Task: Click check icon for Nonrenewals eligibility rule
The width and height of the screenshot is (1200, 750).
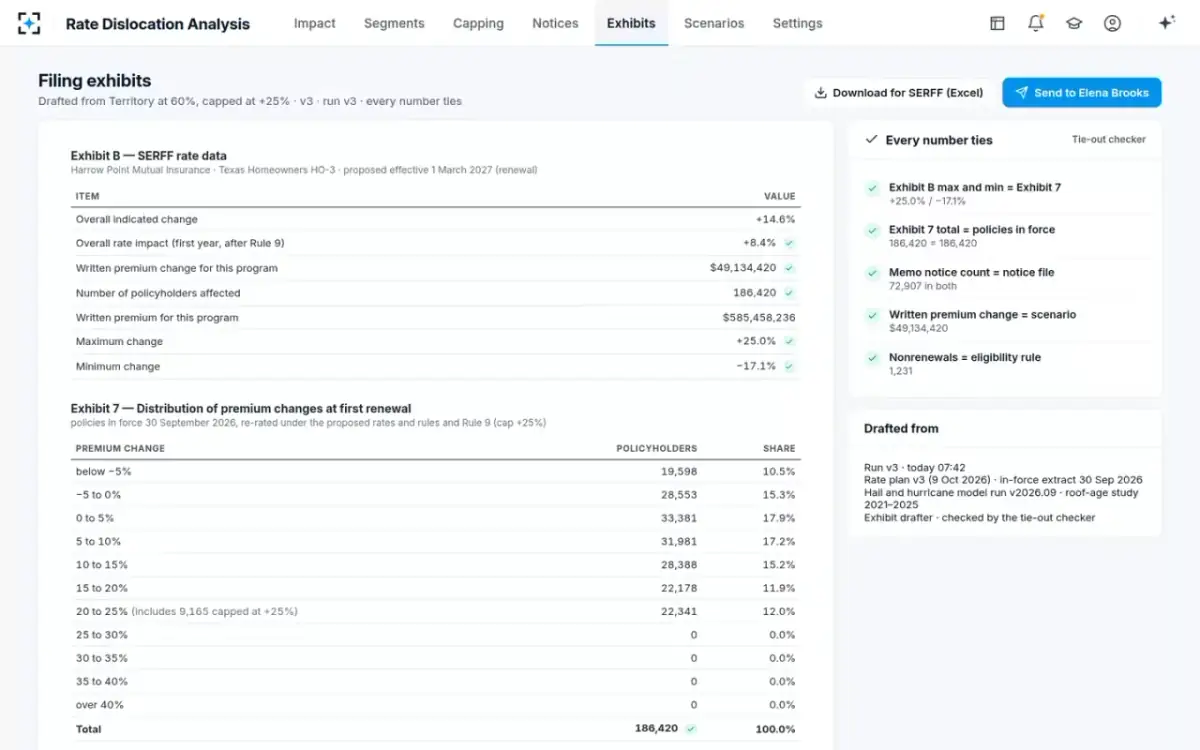Action: 872,358
